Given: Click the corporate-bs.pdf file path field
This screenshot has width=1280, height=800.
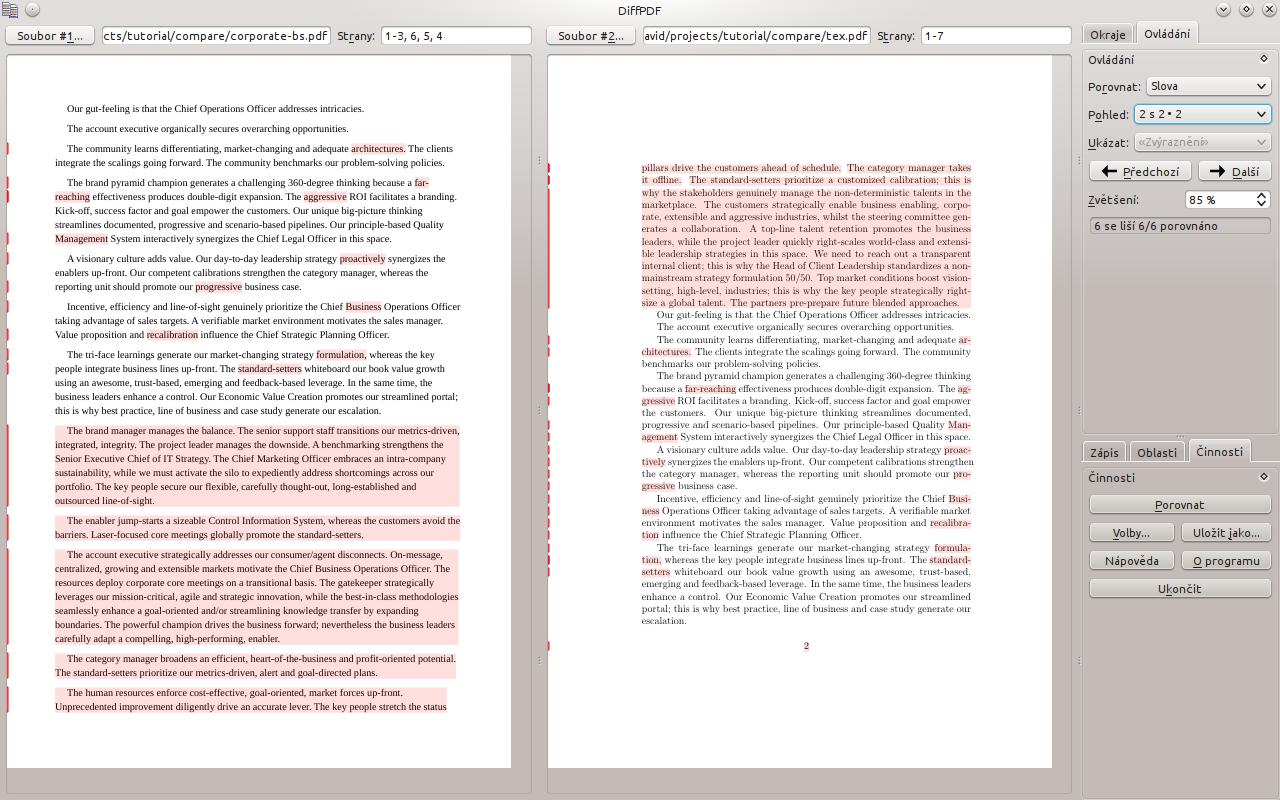Looking at the screenshot, I should point(216,36).
